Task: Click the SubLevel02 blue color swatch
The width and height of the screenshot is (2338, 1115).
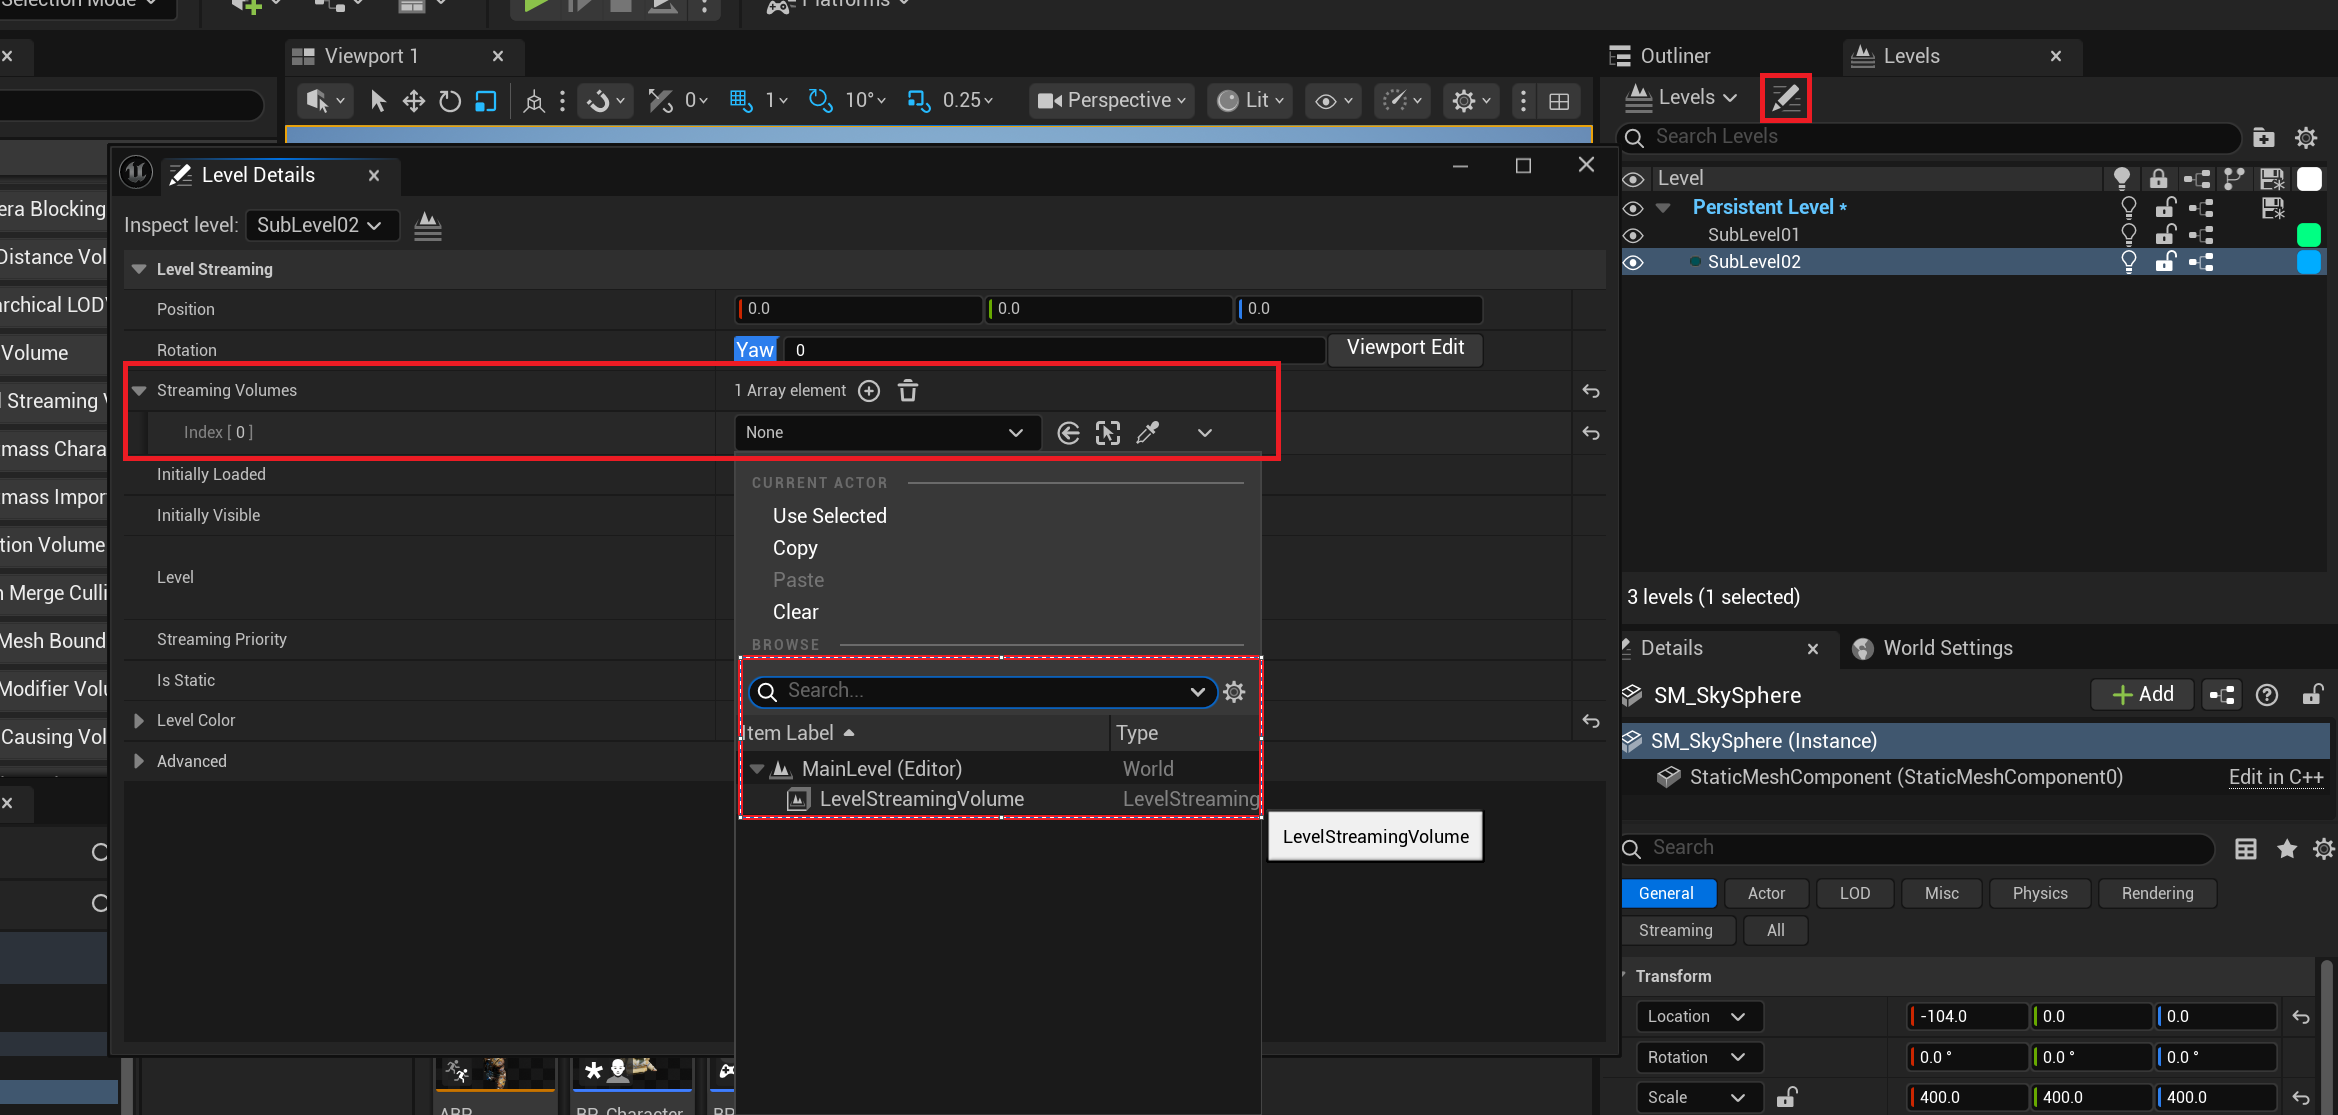Action: point(2308,262)
